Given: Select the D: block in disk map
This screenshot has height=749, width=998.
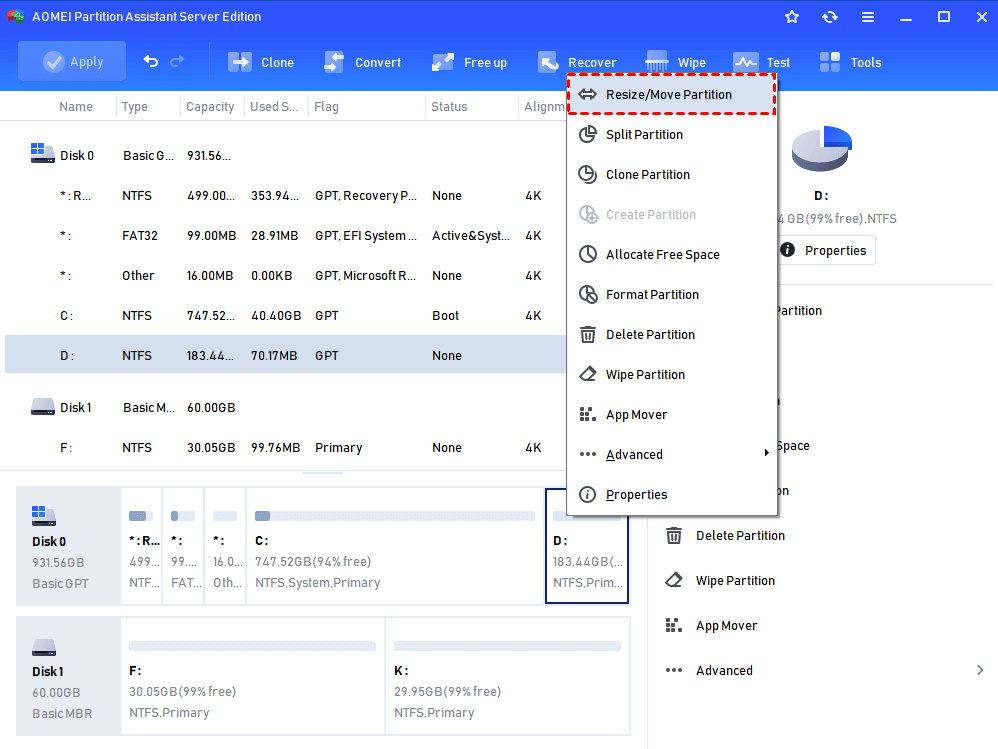Looking at the screenshot, I should click(x=587, y=546).
